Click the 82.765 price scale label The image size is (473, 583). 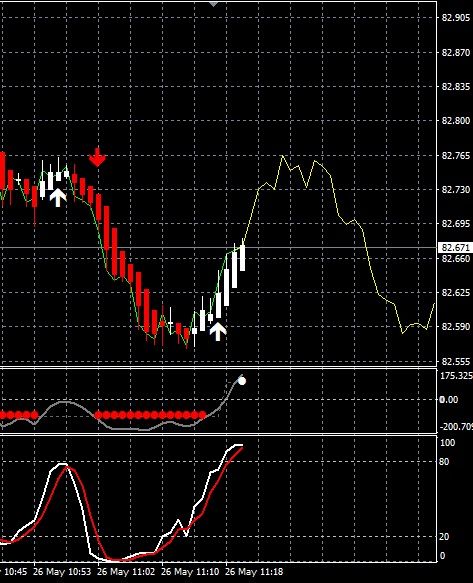[x=456, y=155]
